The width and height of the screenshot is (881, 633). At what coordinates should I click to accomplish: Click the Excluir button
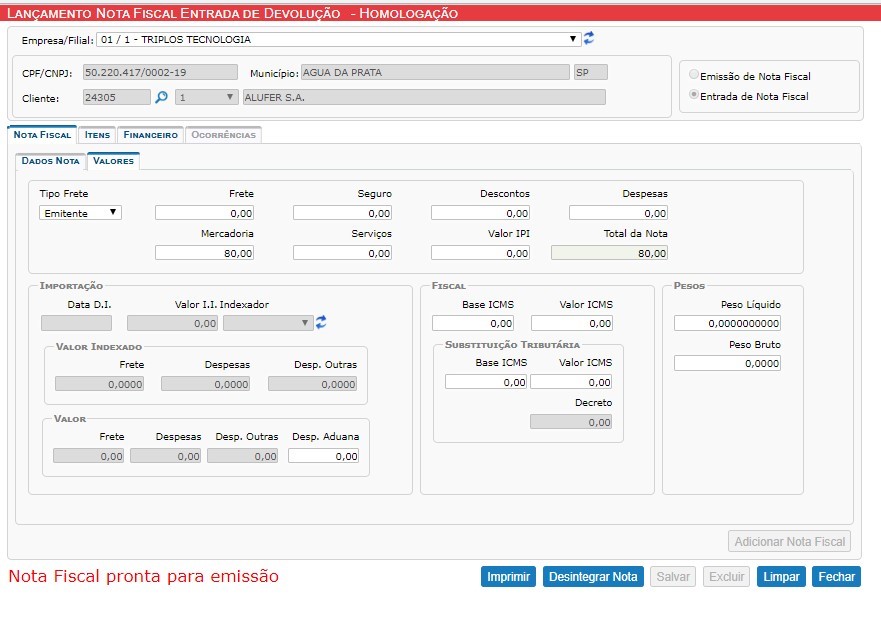click(726, 576)
